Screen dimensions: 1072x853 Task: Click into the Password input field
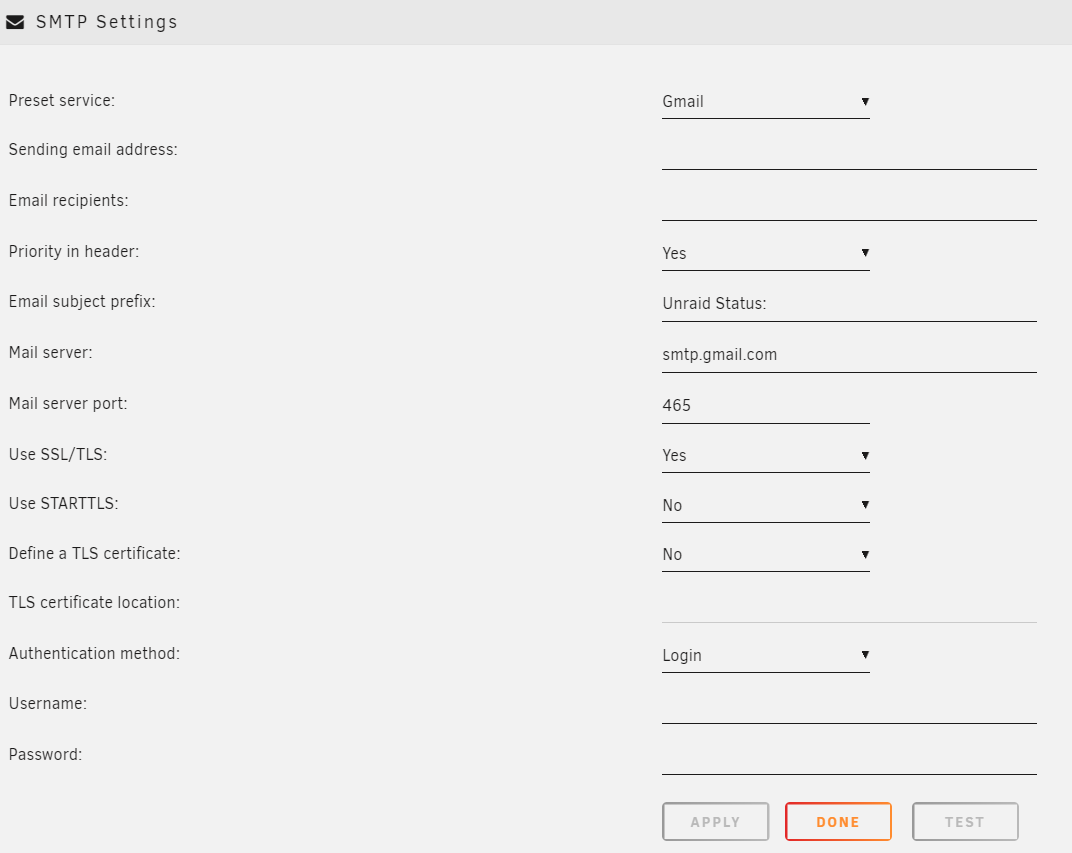[849, 757]
